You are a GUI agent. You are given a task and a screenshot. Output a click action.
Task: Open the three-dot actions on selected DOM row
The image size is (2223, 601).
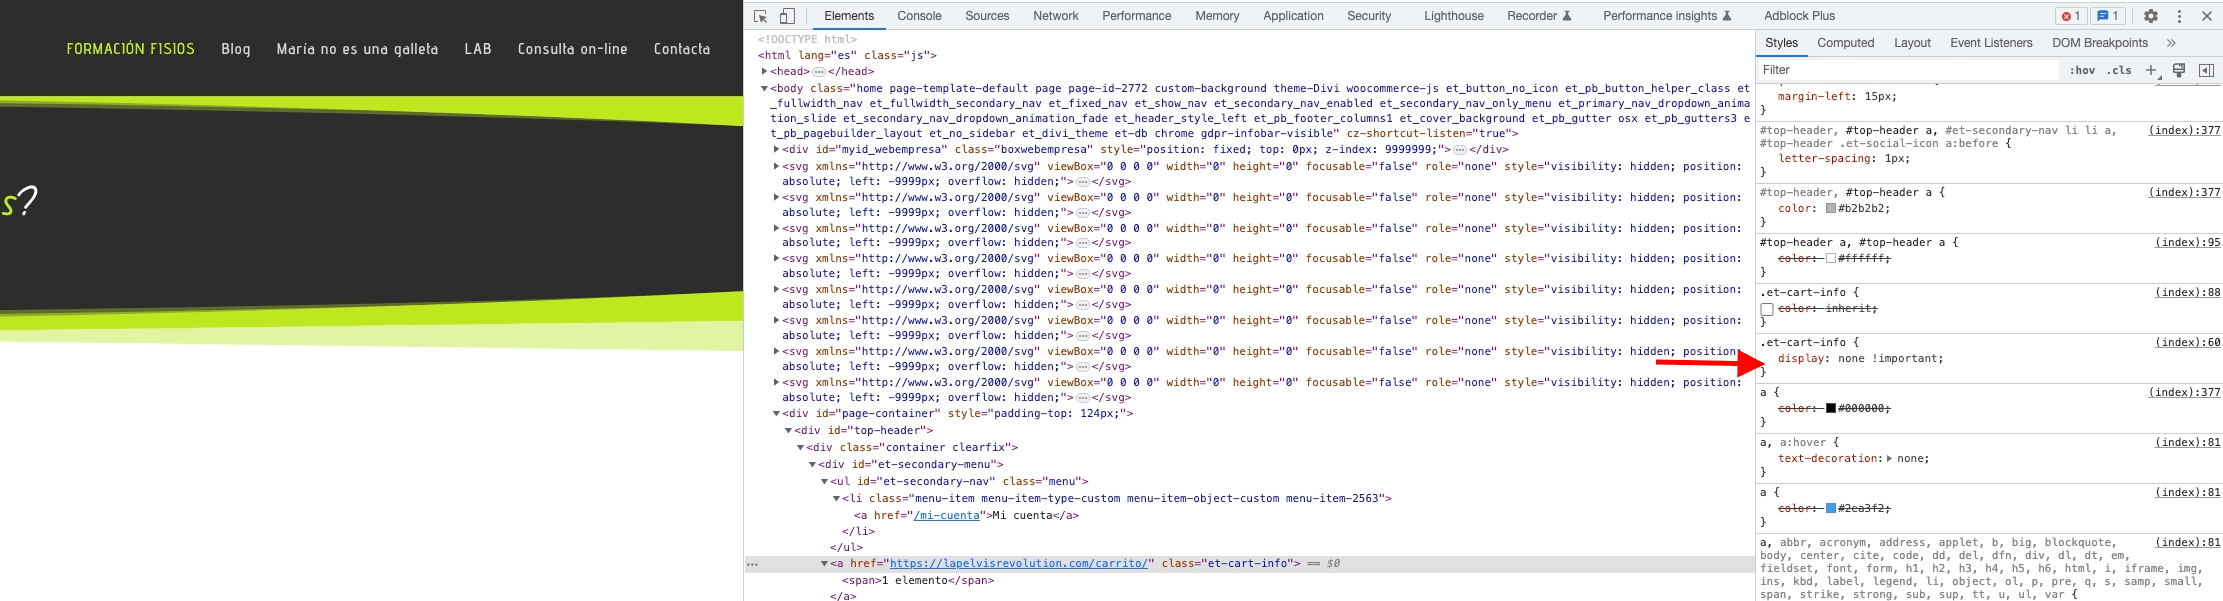pyautogui.click(x=753, y=564)
